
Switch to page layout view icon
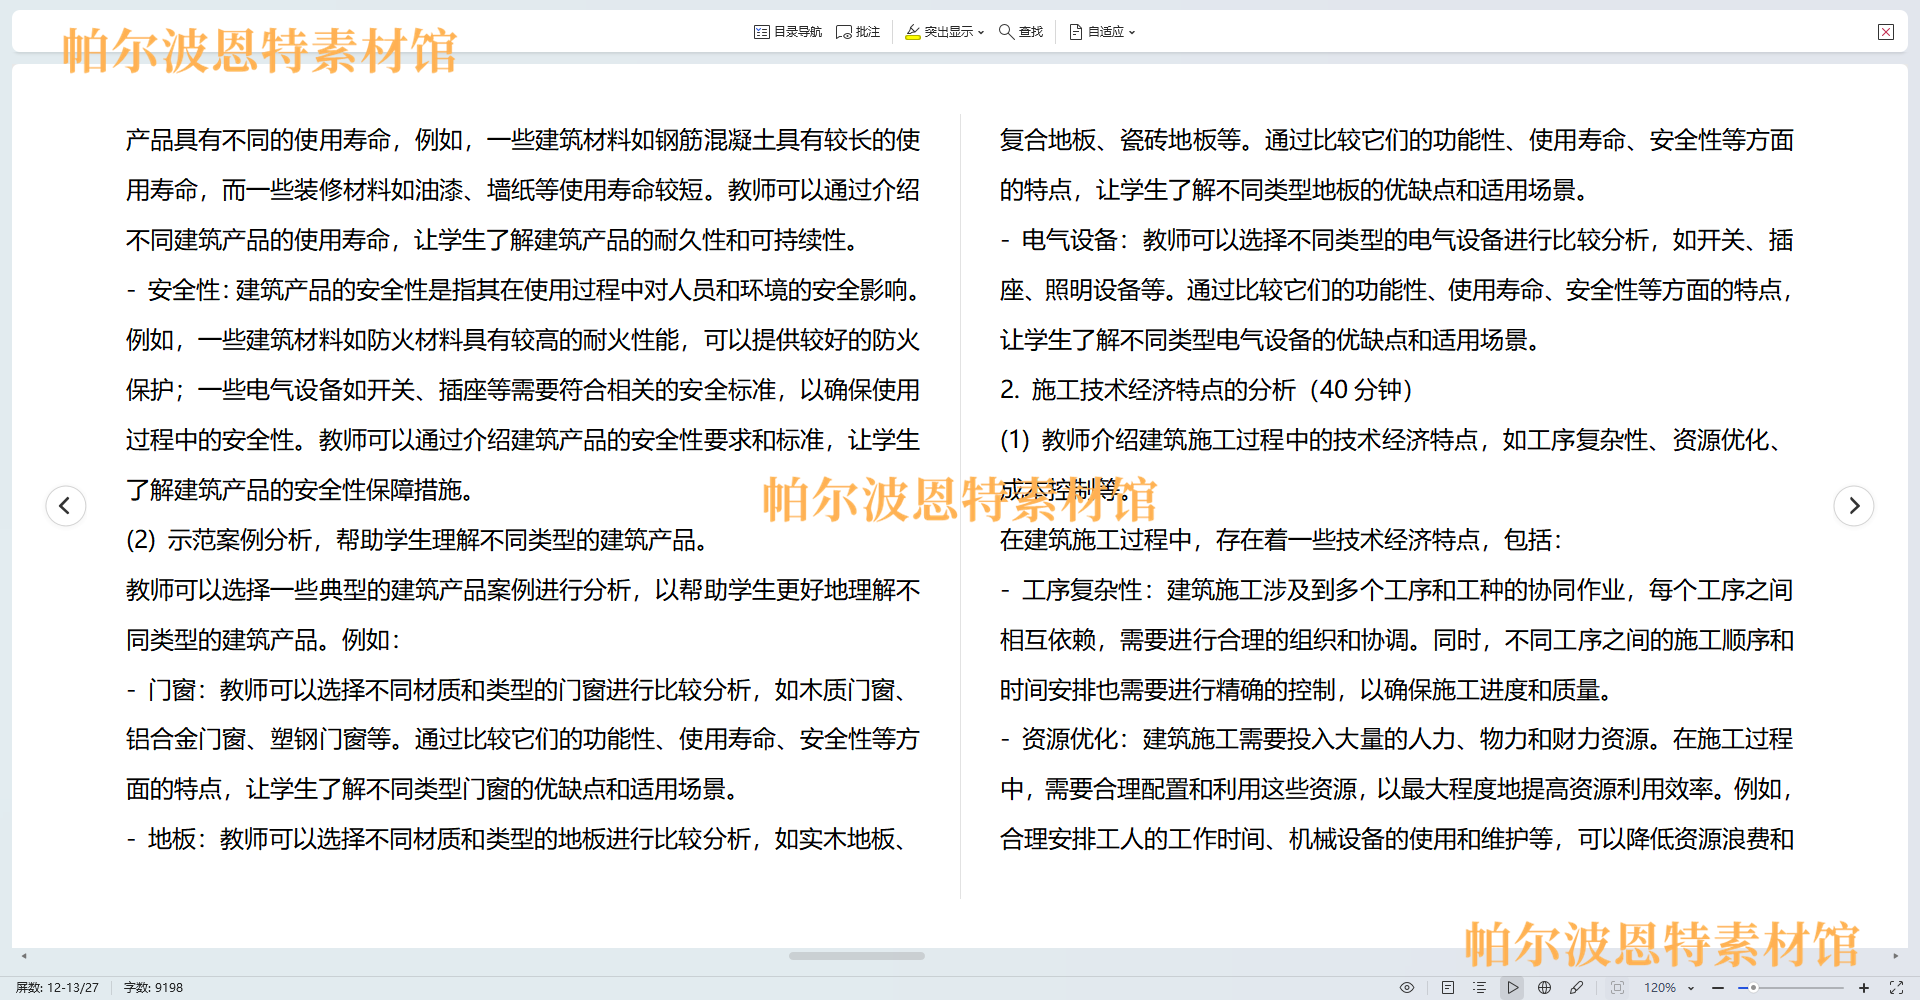[x=1448, y=987]
